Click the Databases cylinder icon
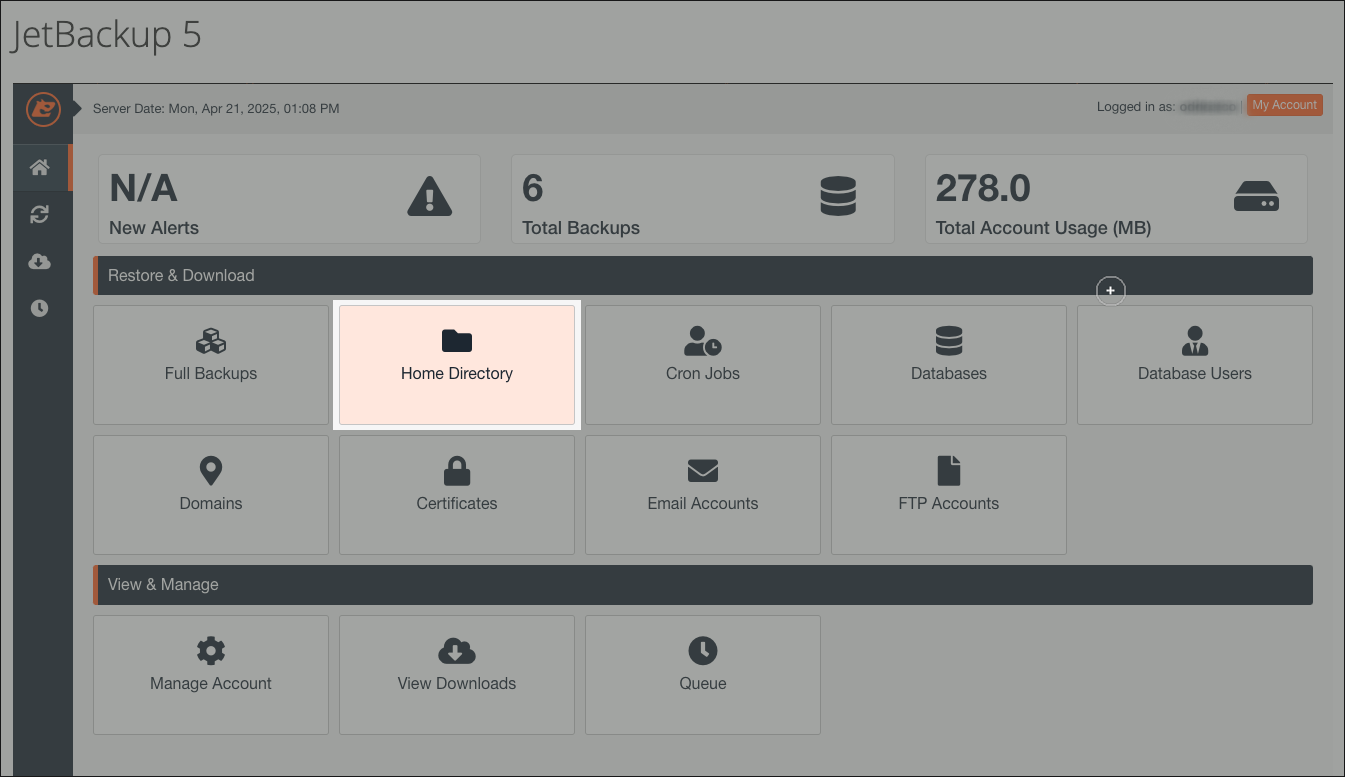The image size is (1345, 777). tap(949, 341)
